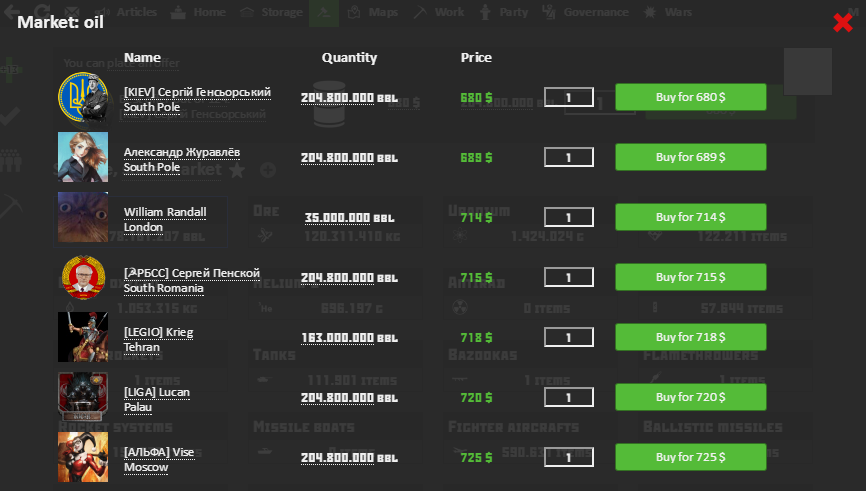Viewport: 866px width, 491px height.
Task: Close the oil market window
Action: [843, 22]
